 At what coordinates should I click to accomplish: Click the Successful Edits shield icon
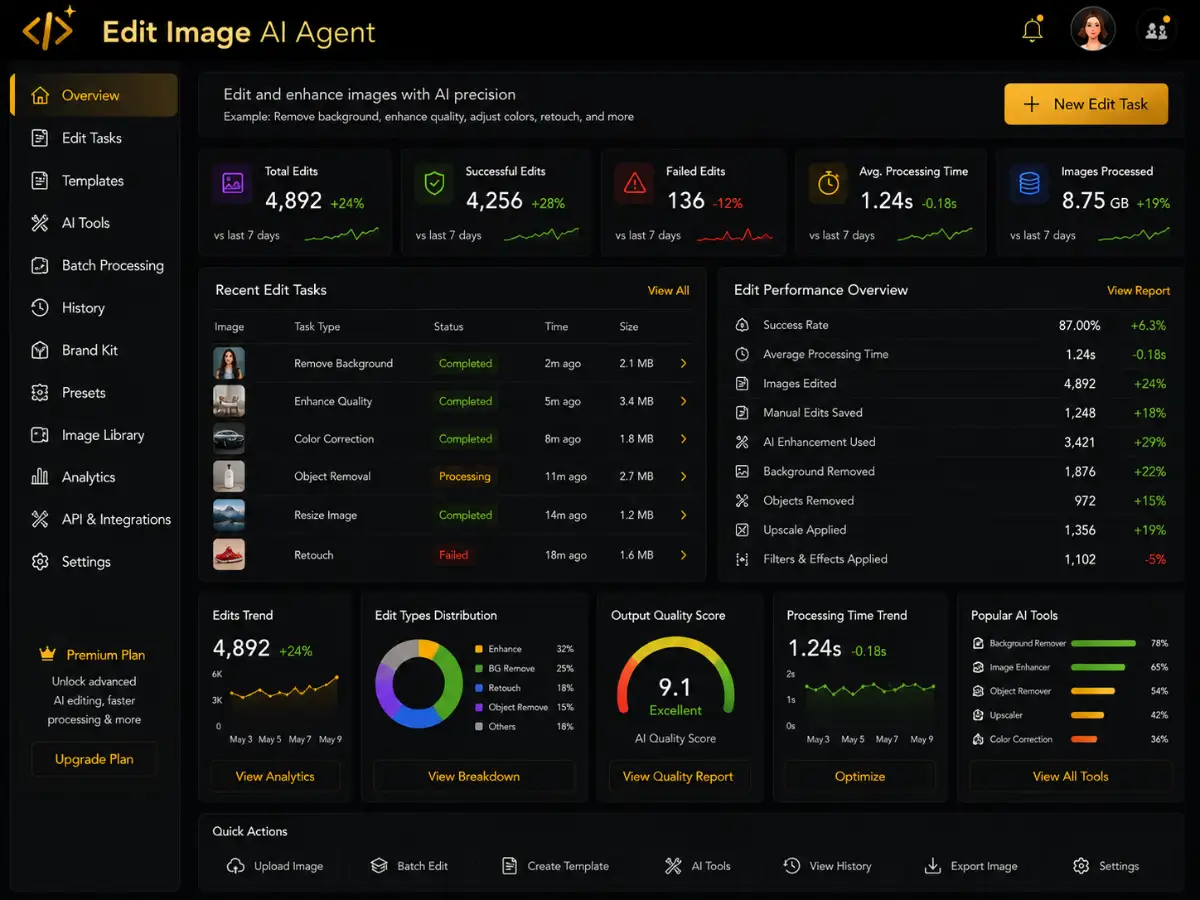(x=434, y=185)
